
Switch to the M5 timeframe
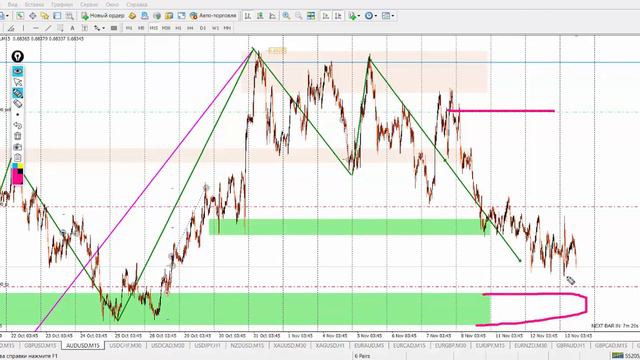coord(141,28)
